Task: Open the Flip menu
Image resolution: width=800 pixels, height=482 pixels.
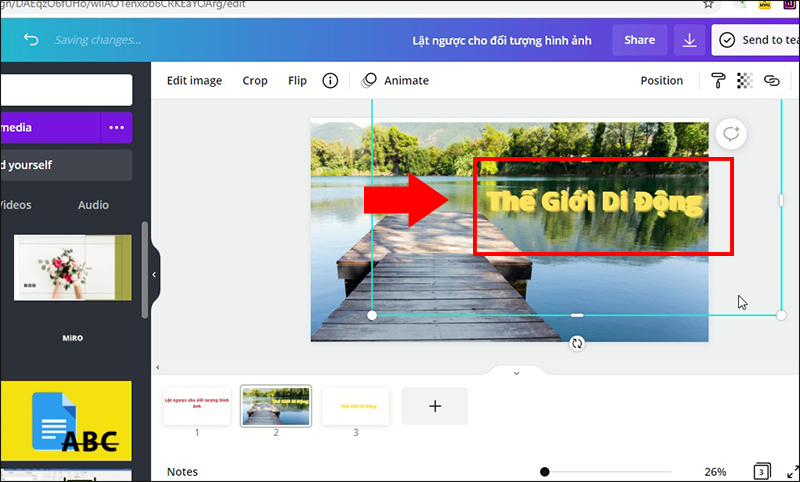Action: [x=297, y=81]
